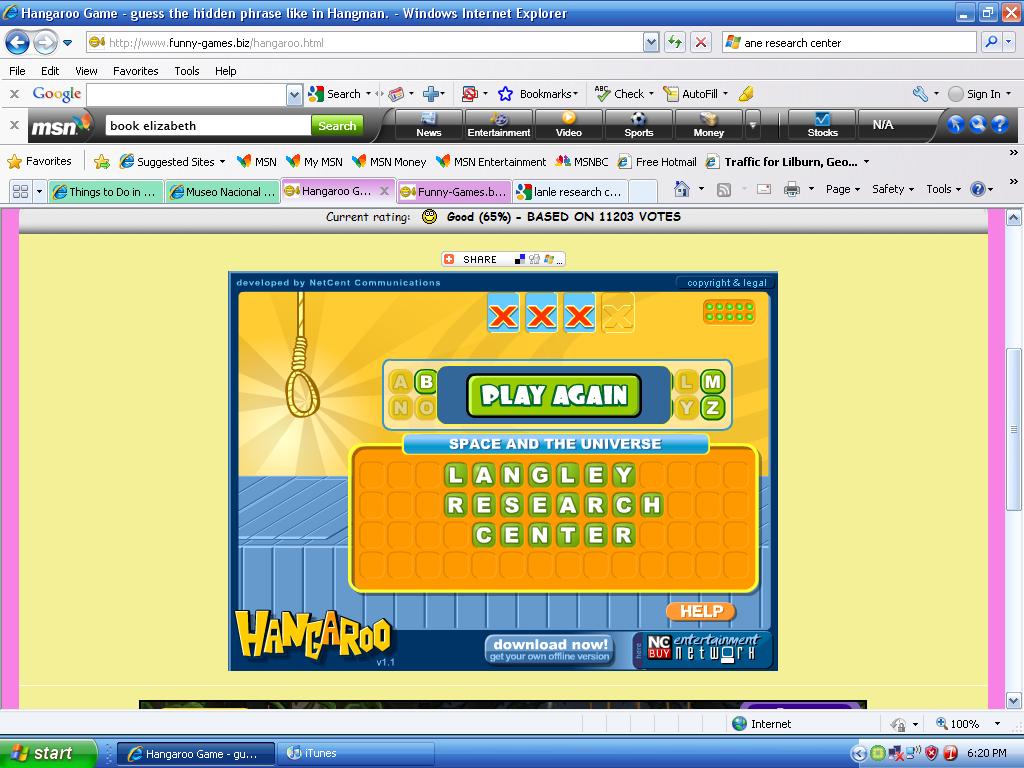Click the browser Forward arrow button
The height and width of the screenshot is (768, 1024).
click(x=44, y=43)
